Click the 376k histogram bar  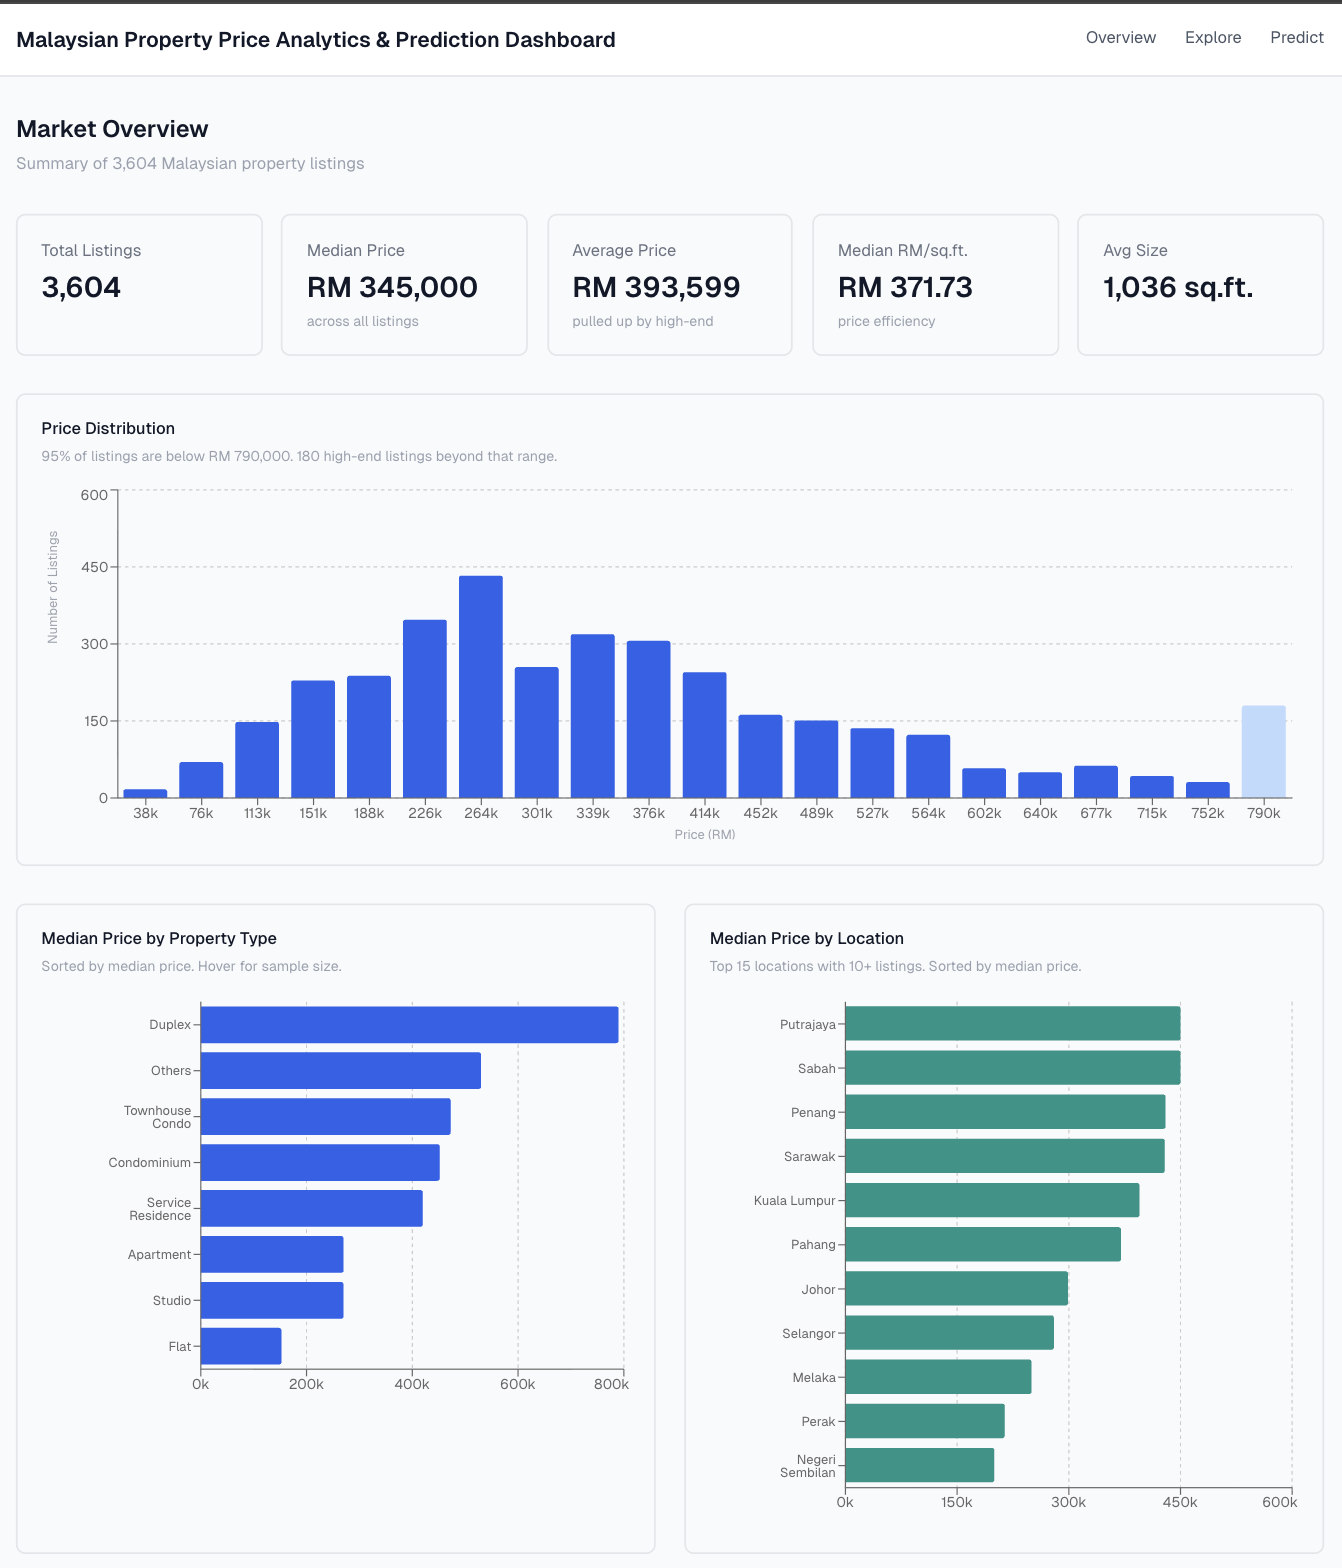[x=649, y=719]
